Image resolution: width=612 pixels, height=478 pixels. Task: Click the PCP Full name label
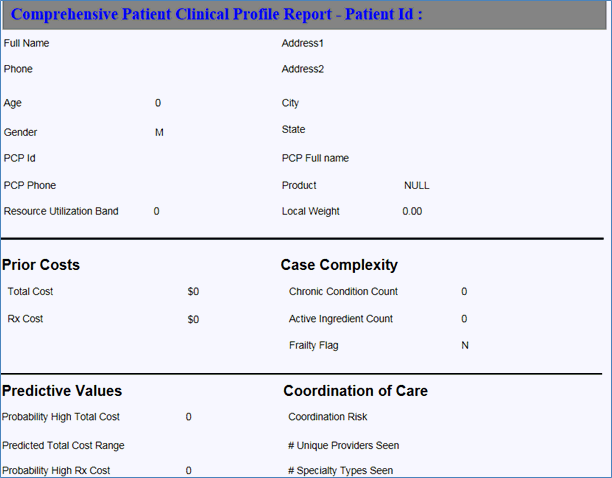tap(315, 158)
